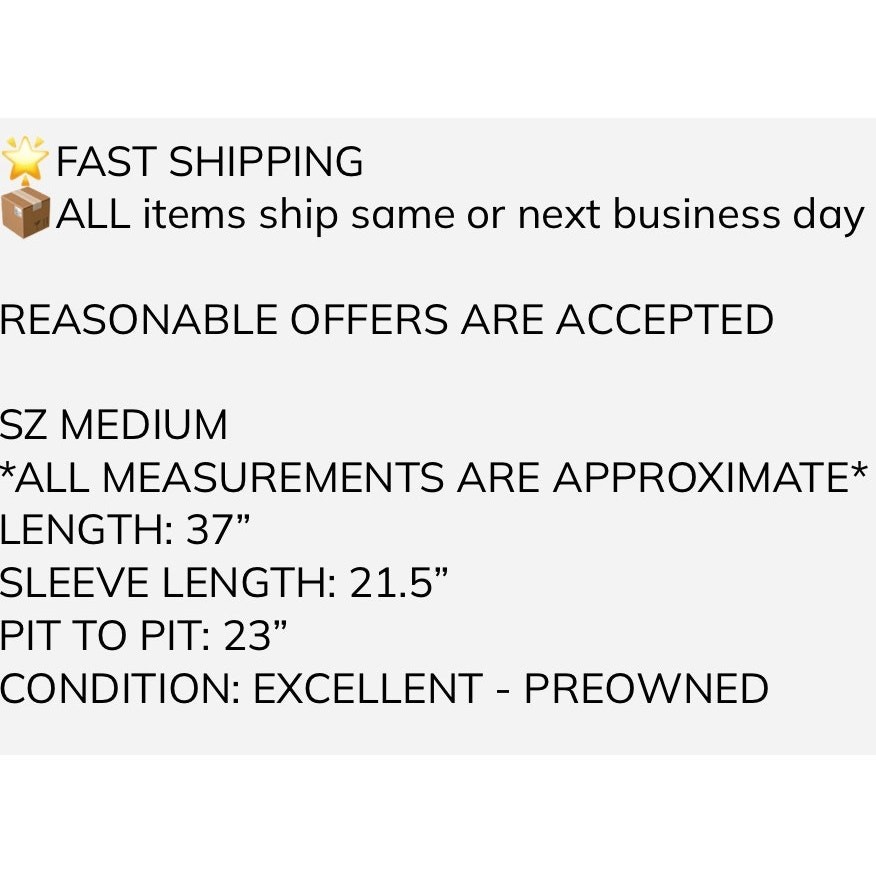
Task: Click the 21.5" sleeve measurement value
Action: pos(399,582)
